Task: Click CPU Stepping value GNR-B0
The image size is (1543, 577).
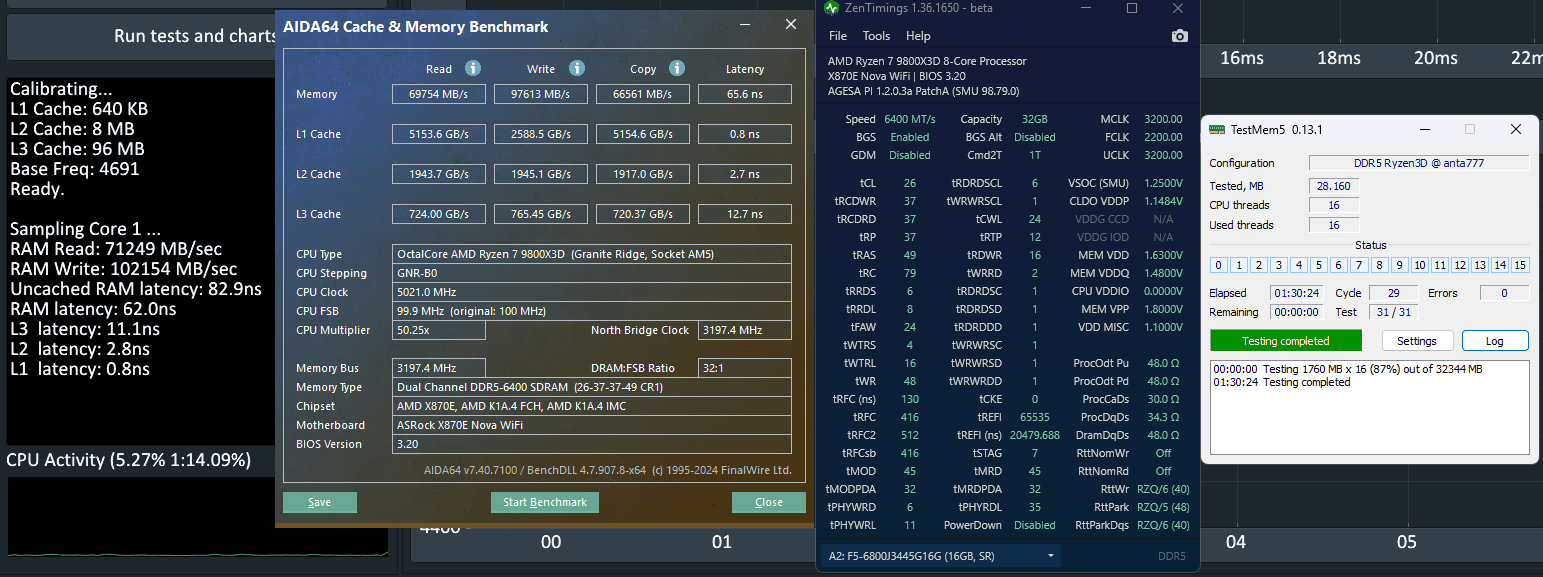Action: pos(594,273)
